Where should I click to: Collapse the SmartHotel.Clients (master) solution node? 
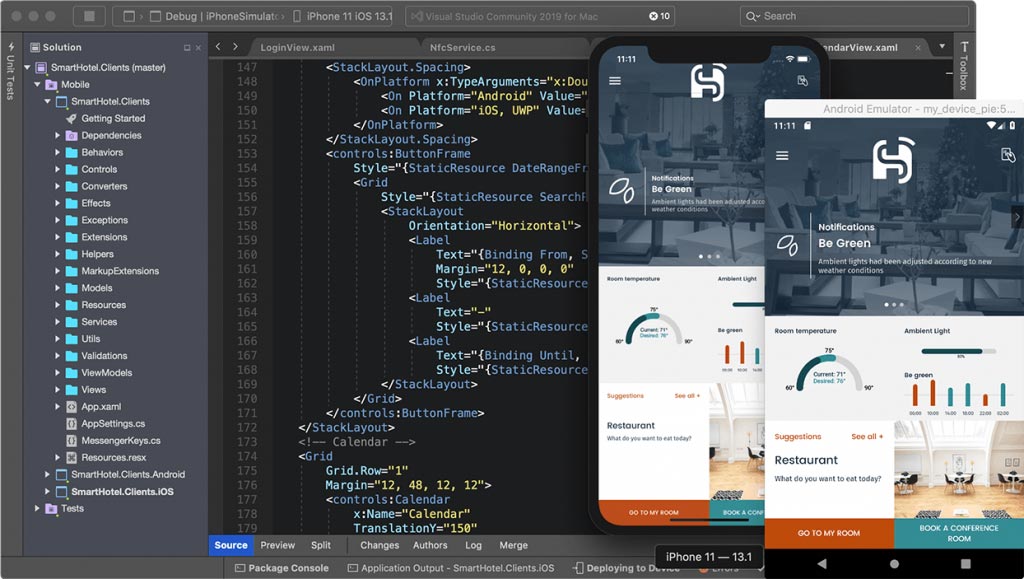pos(27,67)
